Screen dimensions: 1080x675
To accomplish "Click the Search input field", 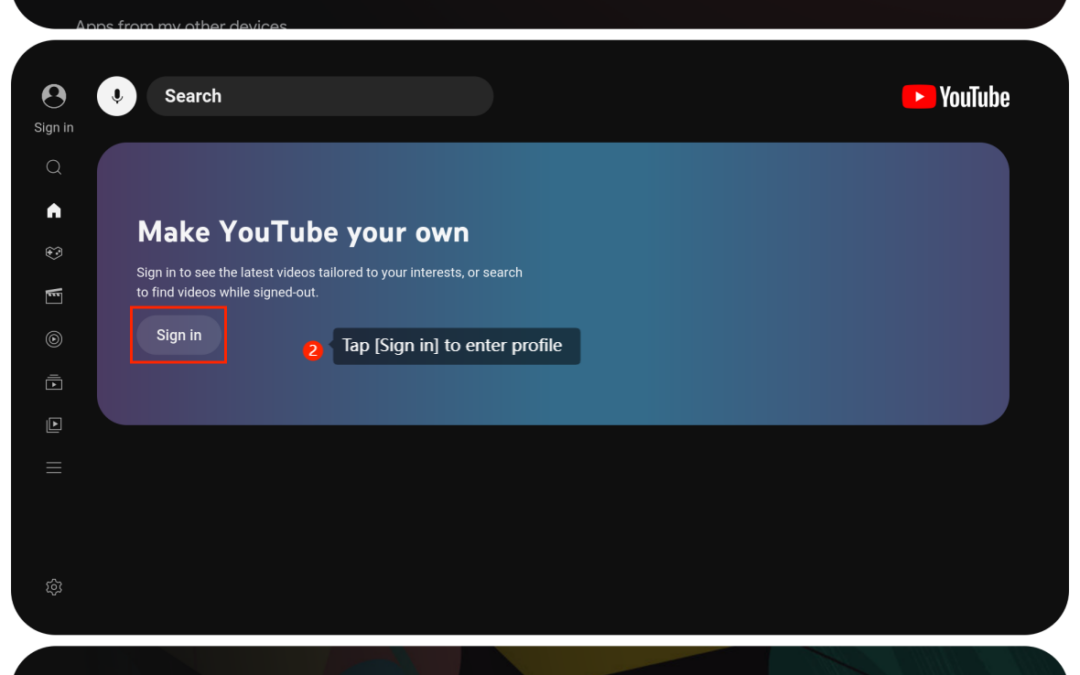I will pyautogui.click(x=320, y=96).
